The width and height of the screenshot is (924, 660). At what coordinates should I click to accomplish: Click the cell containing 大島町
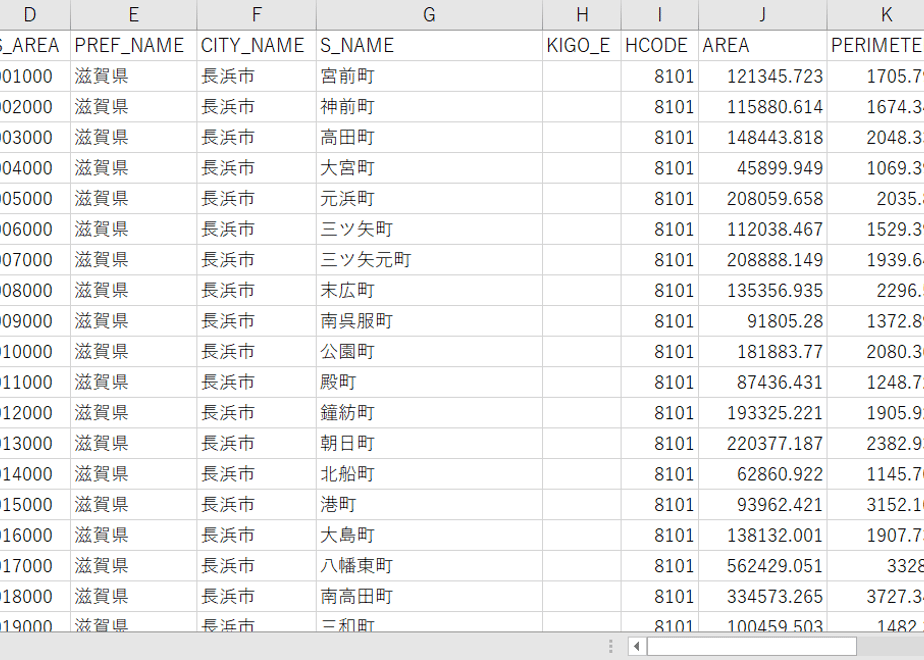point(429,536)
